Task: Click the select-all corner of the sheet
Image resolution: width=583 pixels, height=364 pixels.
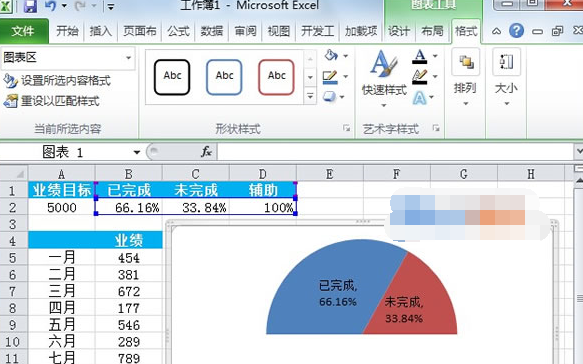Action: 14,174
